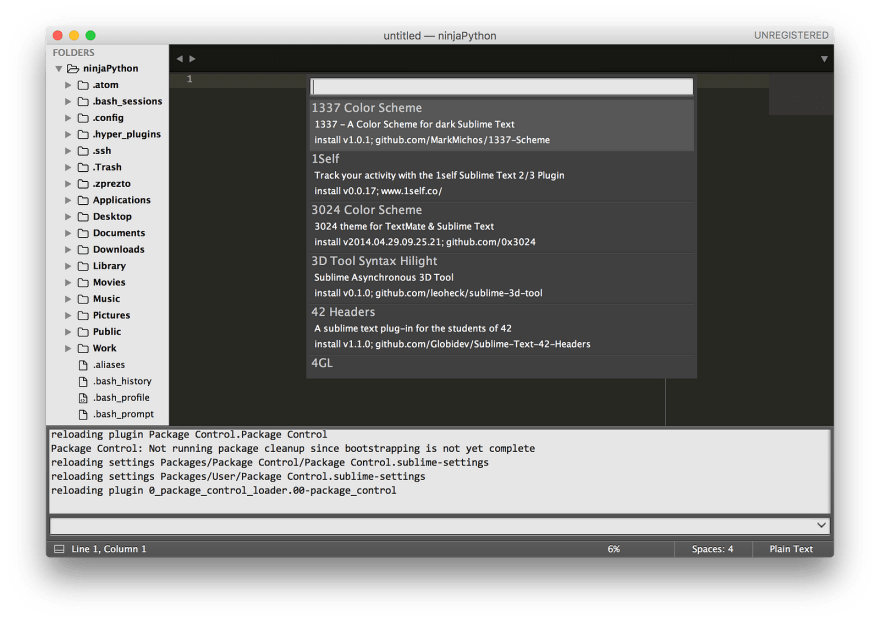This screenshot has width=880, height=623.
Task: Select the Downloads folder label
Action: [118, 249]
